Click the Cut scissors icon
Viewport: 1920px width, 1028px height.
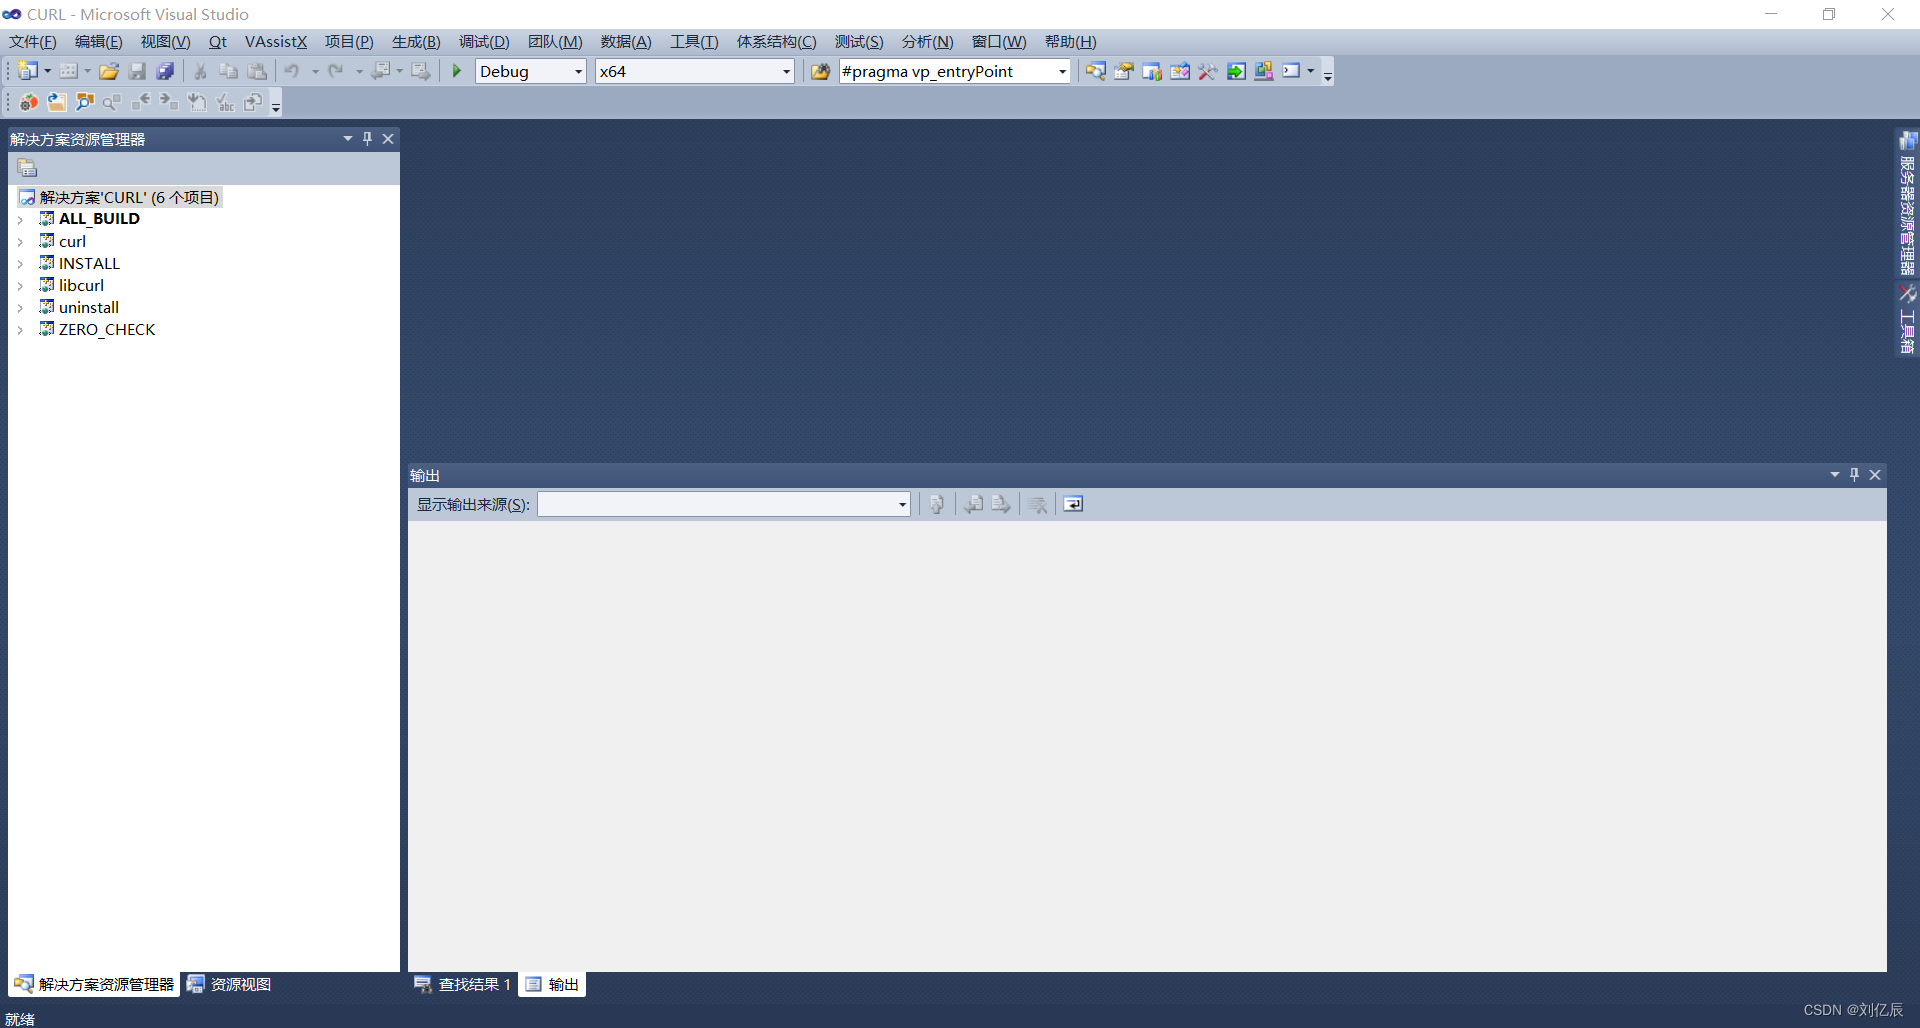[200, 71]
